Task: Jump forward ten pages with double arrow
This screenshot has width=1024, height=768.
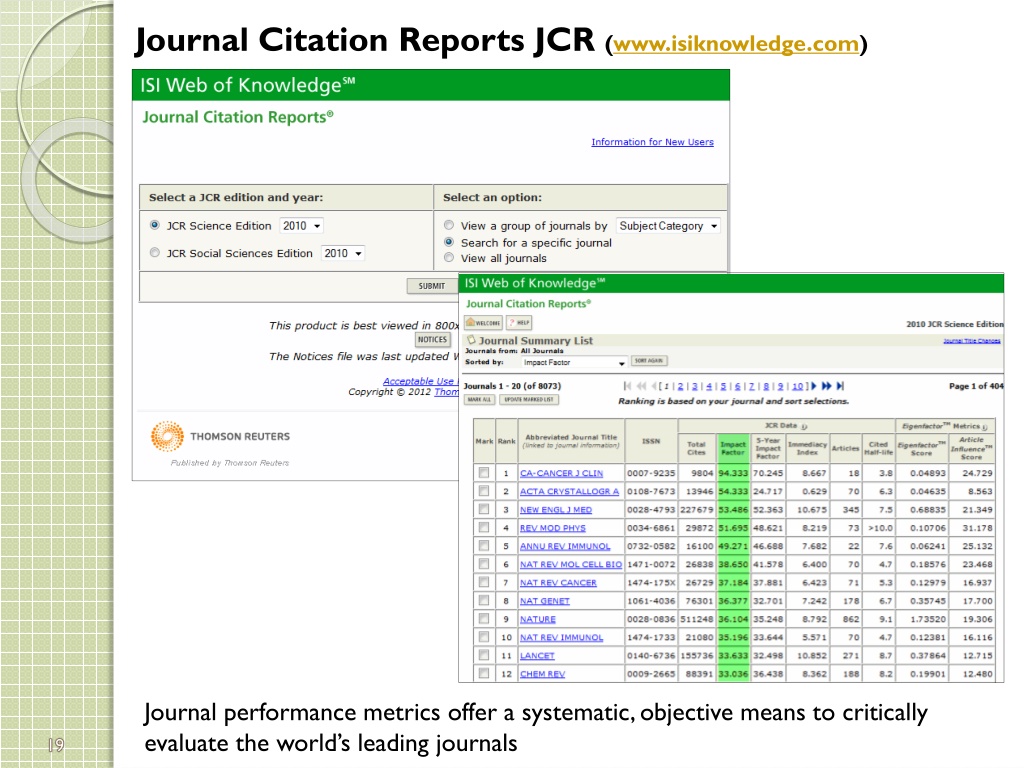Action: 827,386
